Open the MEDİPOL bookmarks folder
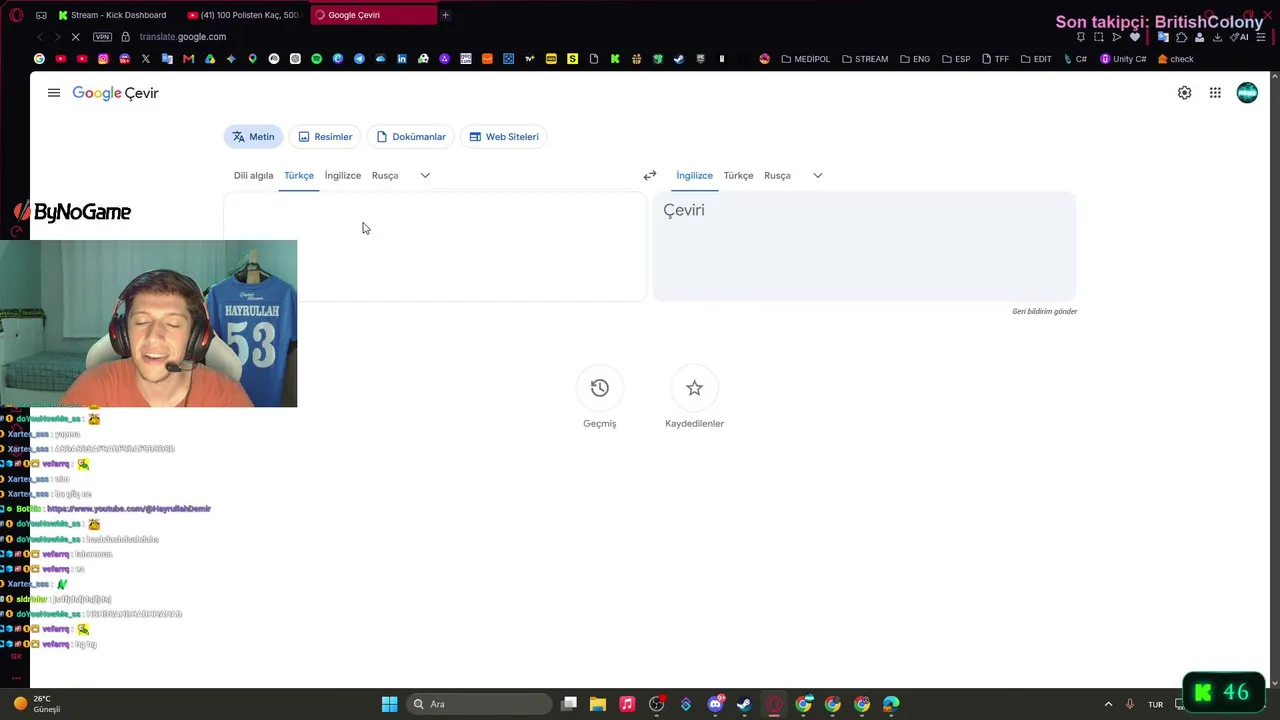Screen dimensions: 1280x720 [806, 59]
